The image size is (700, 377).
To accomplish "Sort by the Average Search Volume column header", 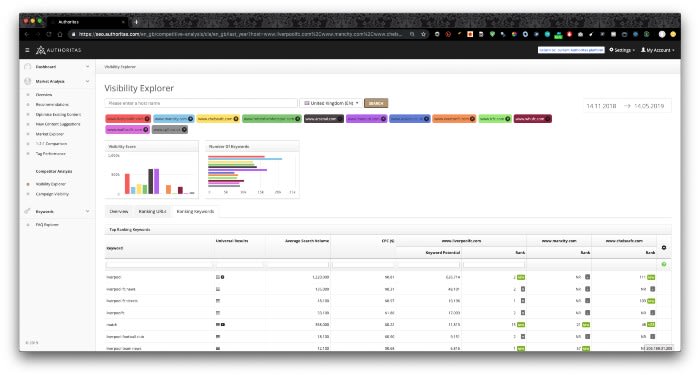I will (307, 241).
